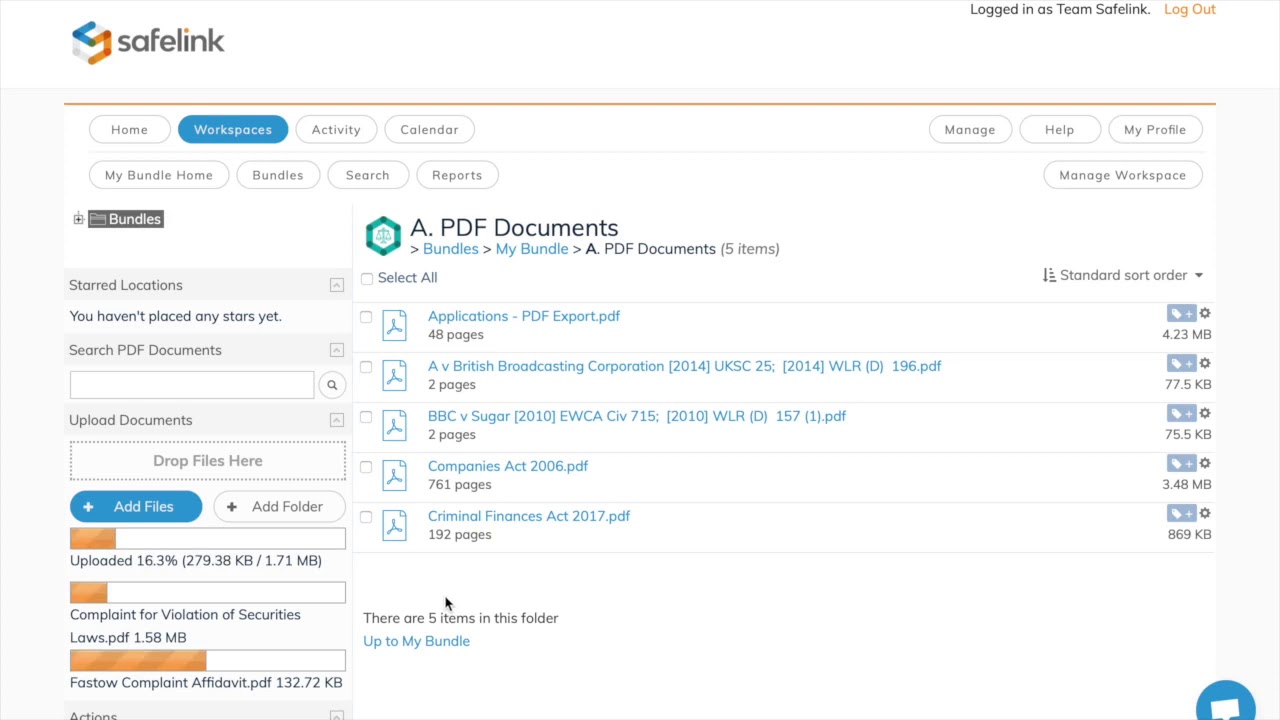This screenshot has height=720, width=1280.
Task: Collapse the Search PDF Documents panel
Action: [x=337, y=350]
